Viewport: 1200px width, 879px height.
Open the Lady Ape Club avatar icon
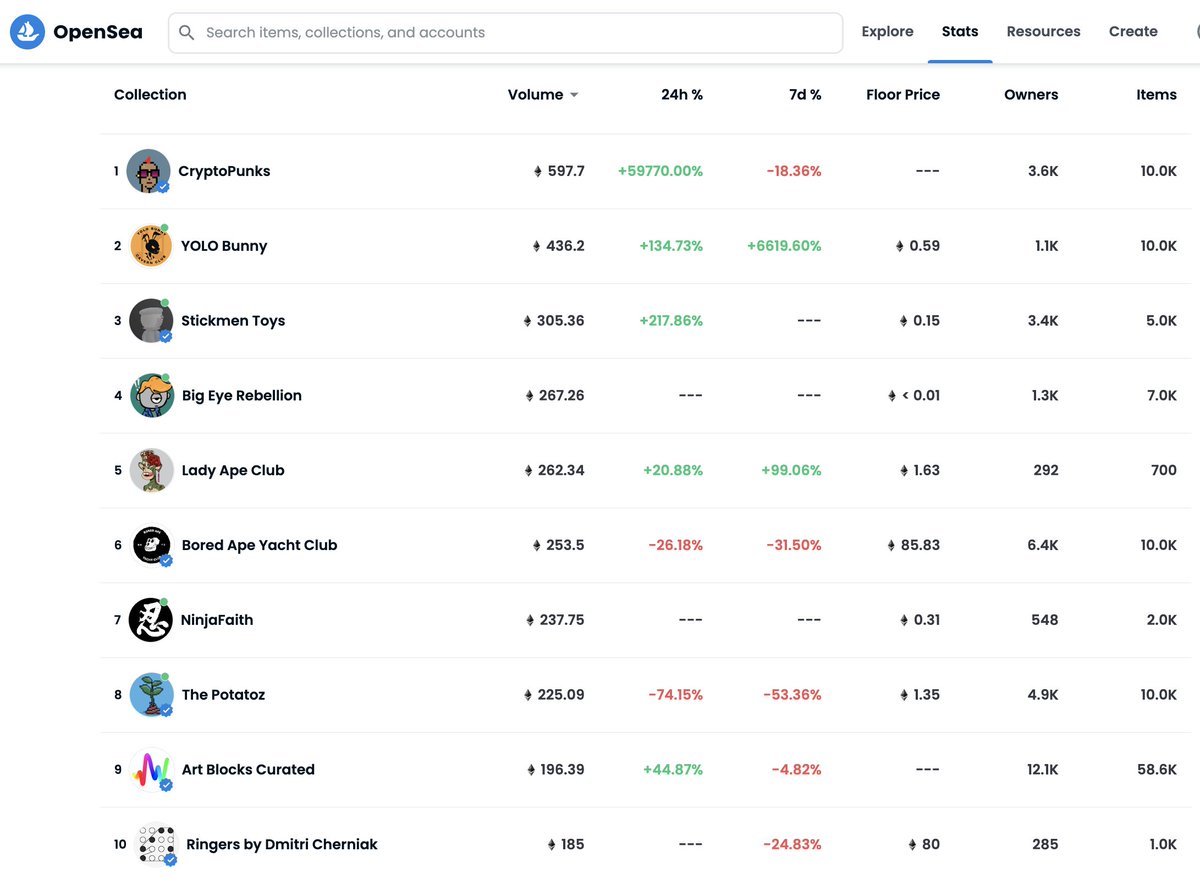[x=151, y=470]
